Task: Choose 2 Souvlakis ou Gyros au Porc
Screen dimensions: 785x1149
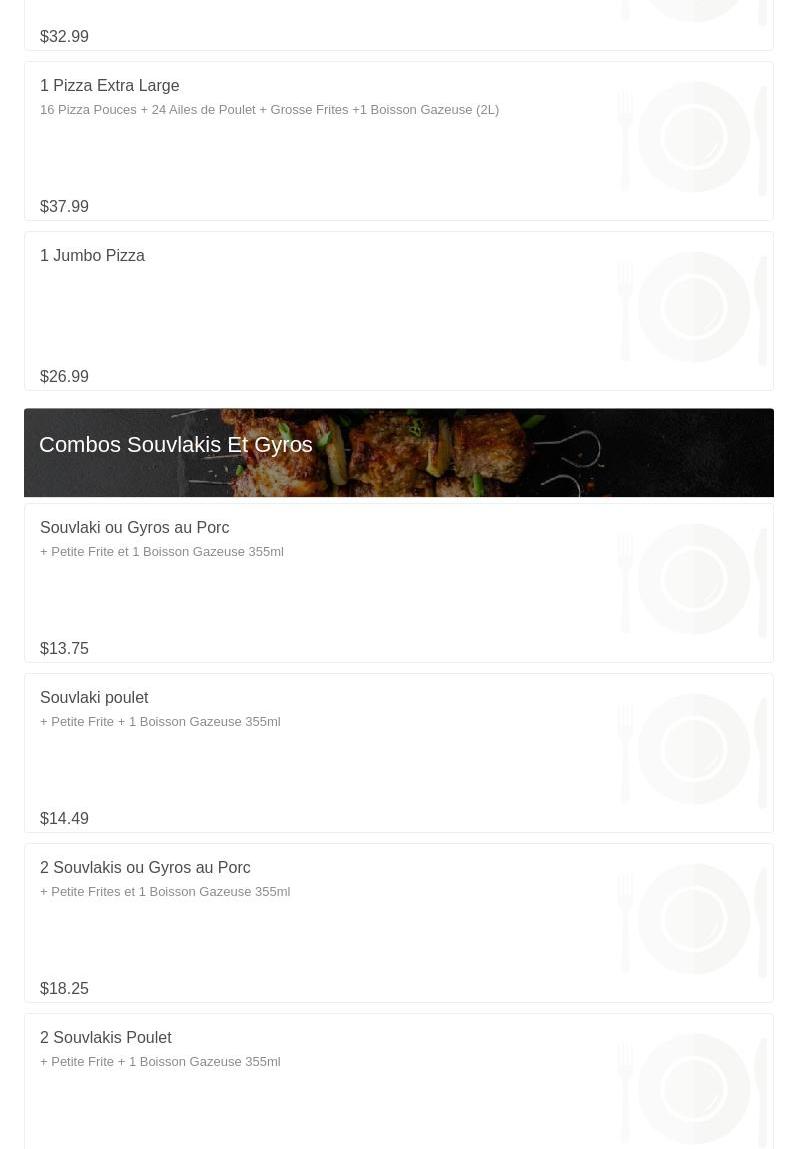Action: click(x=399, y=923)
